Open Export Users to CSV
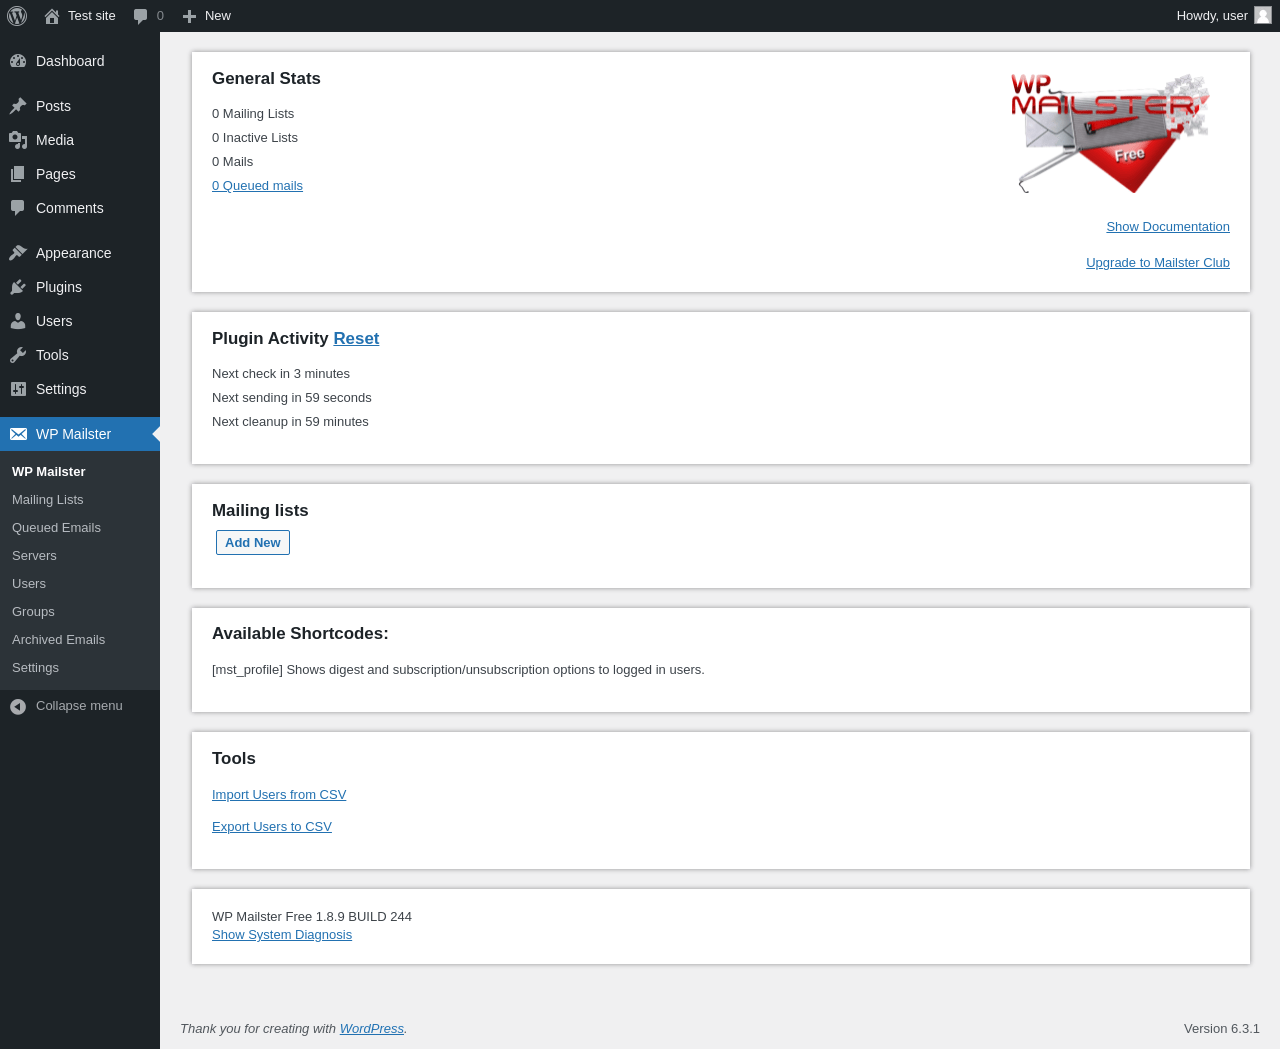Screen dimensions: 1280x1049 [x=272, y=827]
